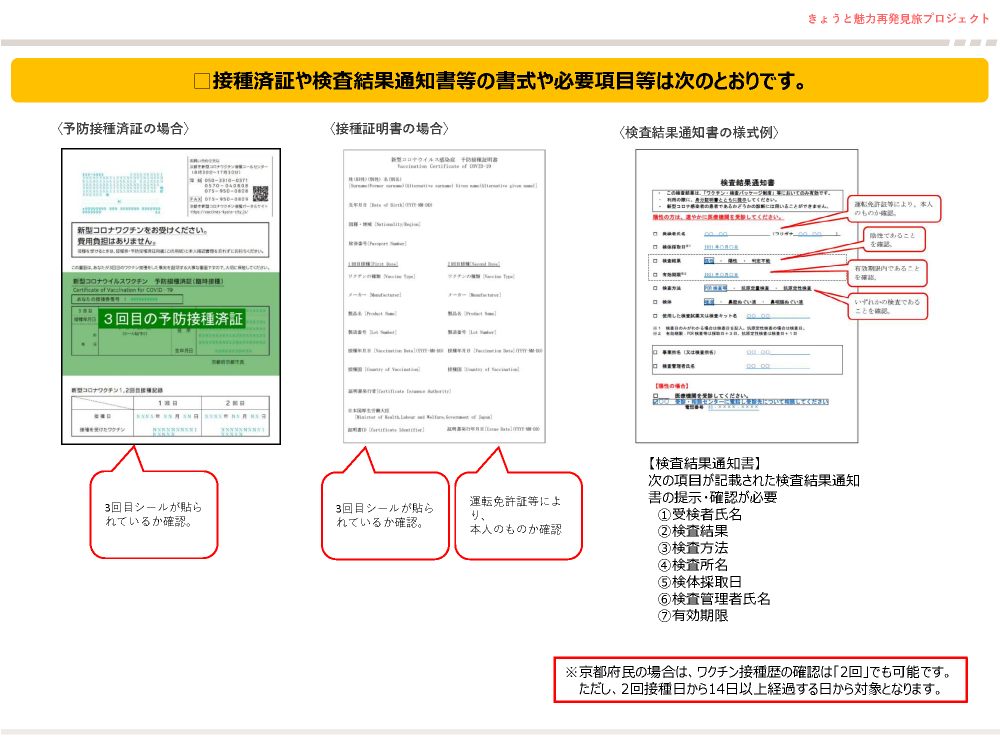Click the 3回目シール callout under the 接種証明書 document
1000x750 pixels.
click(x=385, y=515)
